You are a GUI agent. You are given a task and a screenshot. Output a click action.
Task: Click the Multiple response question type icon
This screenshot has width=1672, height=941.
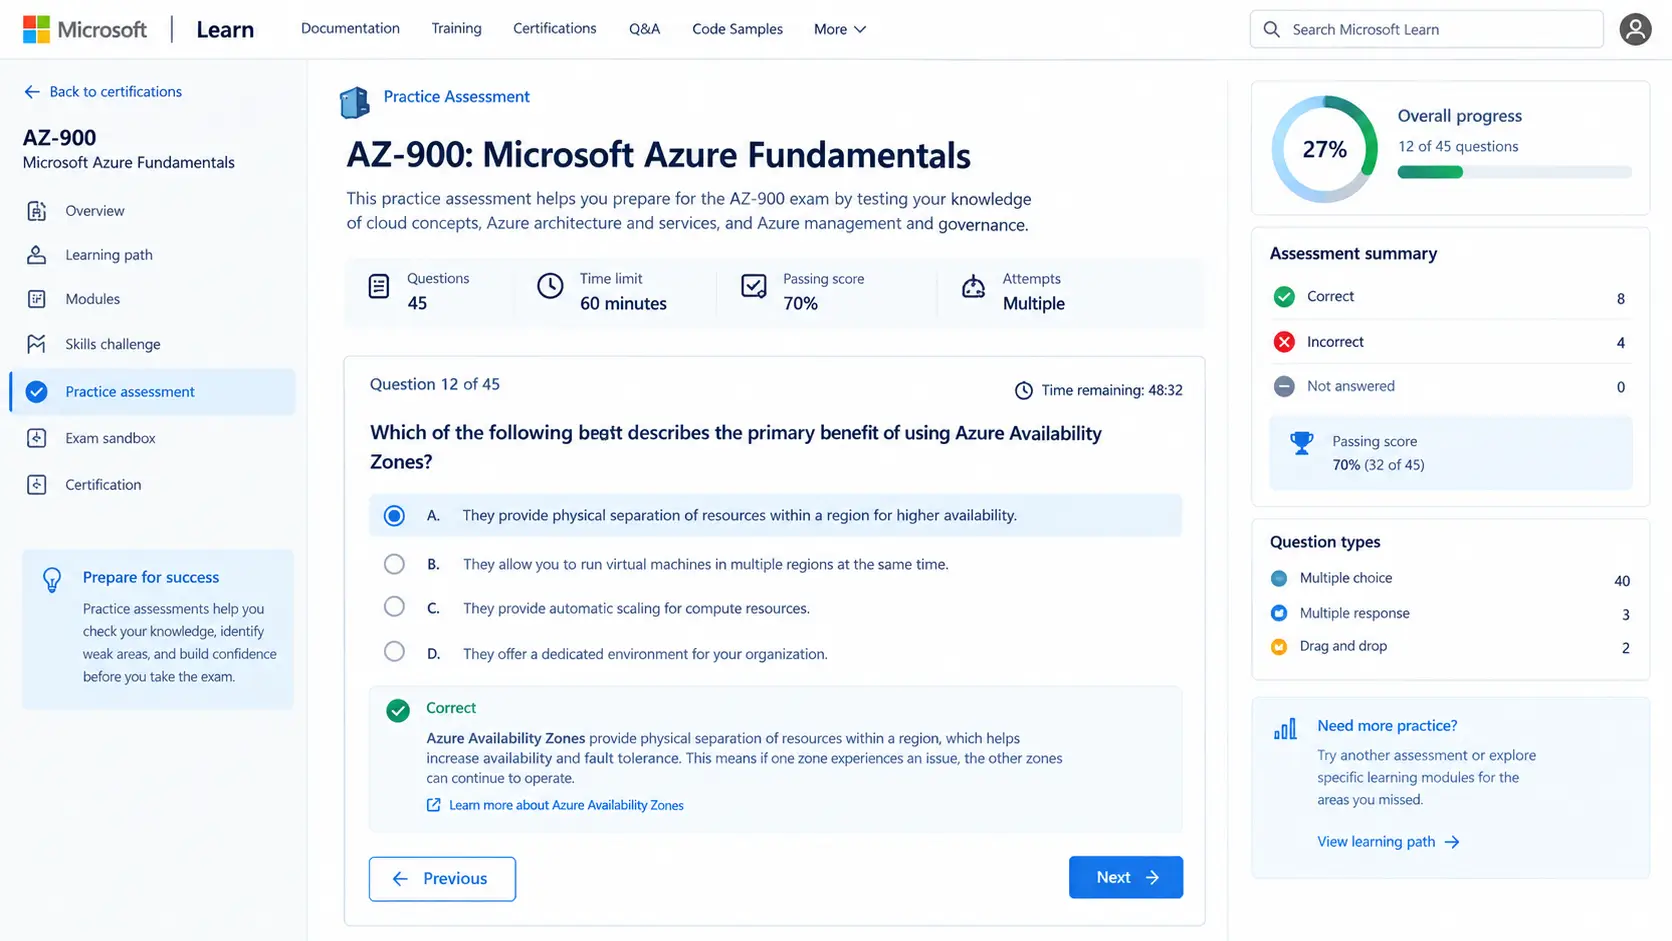(x=1279, y=613)
